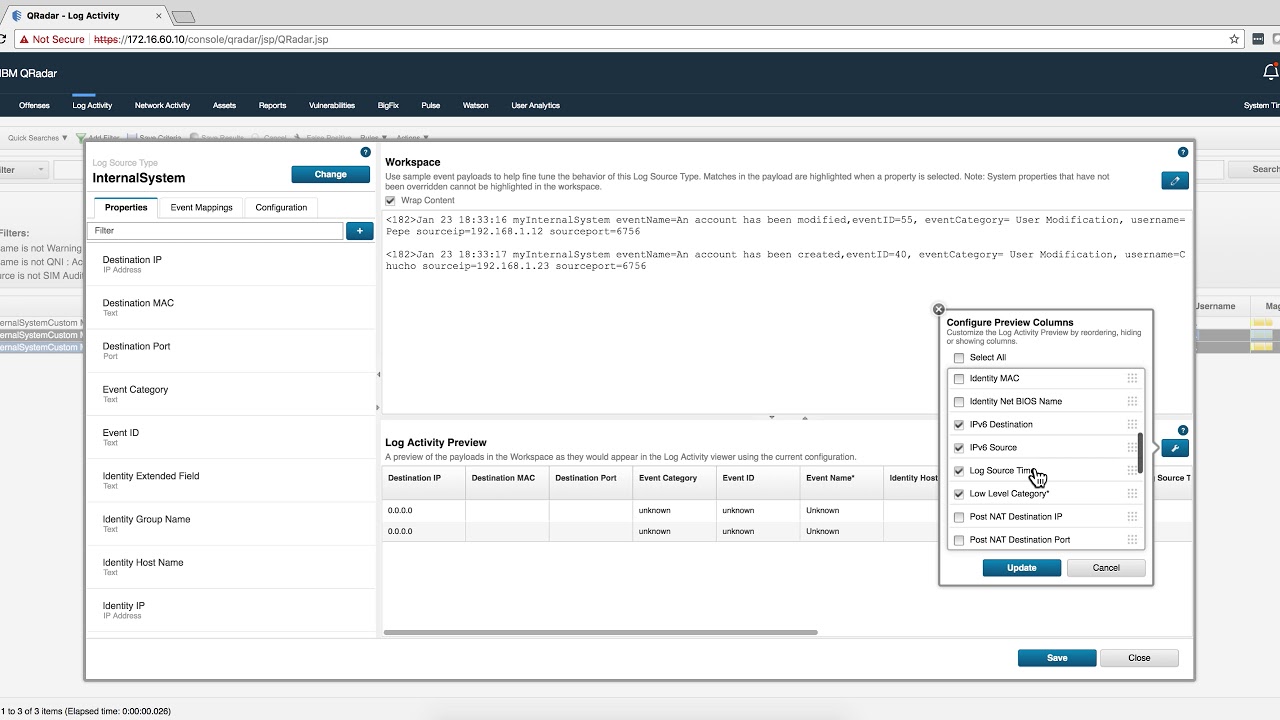Close the Configure Preview Columns popup with X
The height and width of the screenshot is (720, 1280).
[938, 309]
